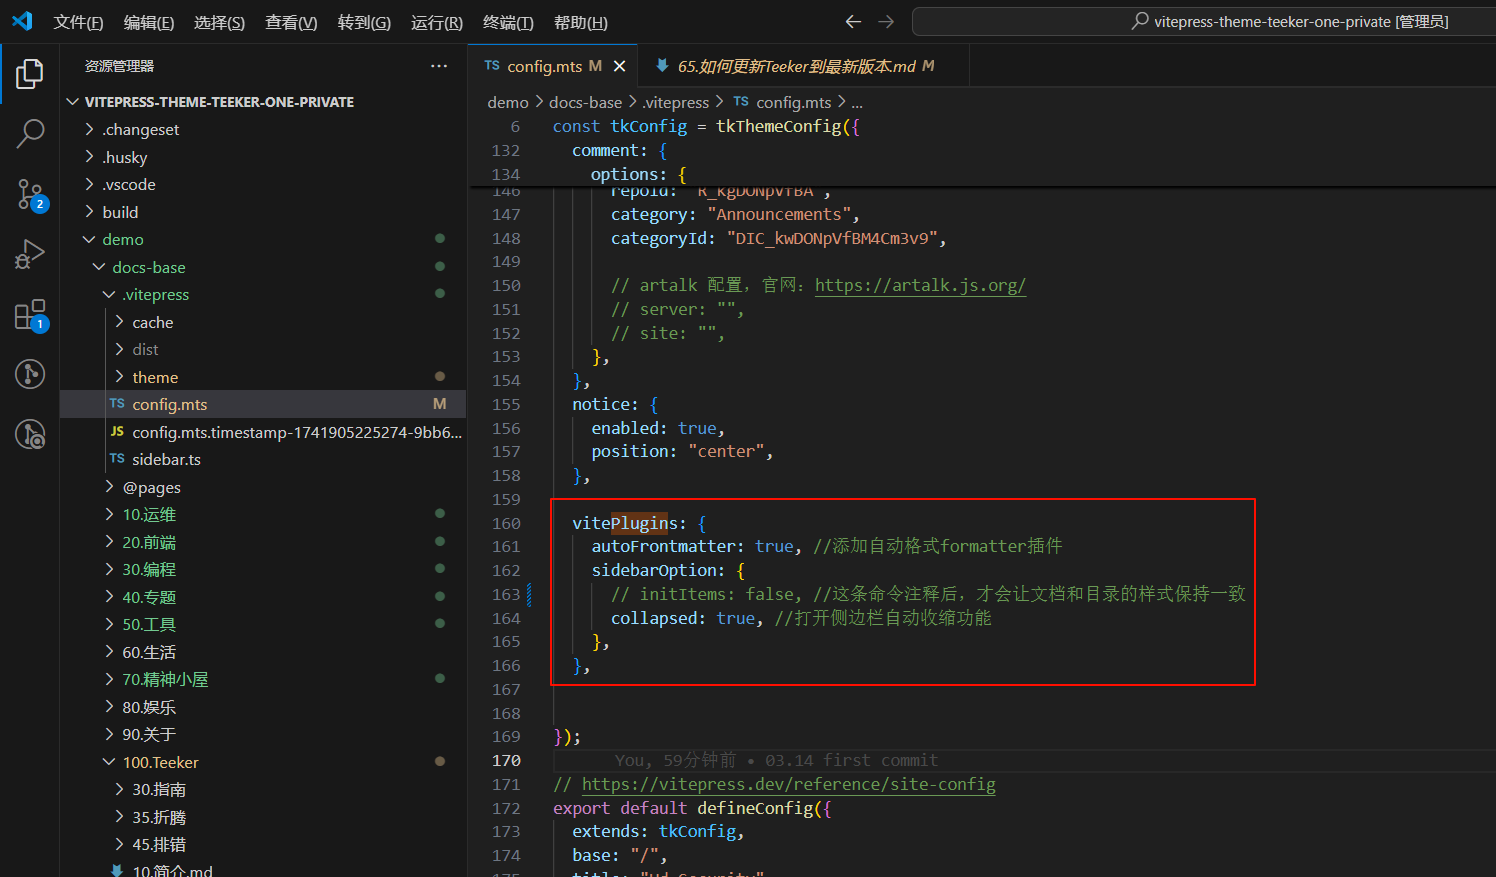Open the 编辑(E) menu
The width and height of the screenshot is (1496, 877).
pos(149,22)
